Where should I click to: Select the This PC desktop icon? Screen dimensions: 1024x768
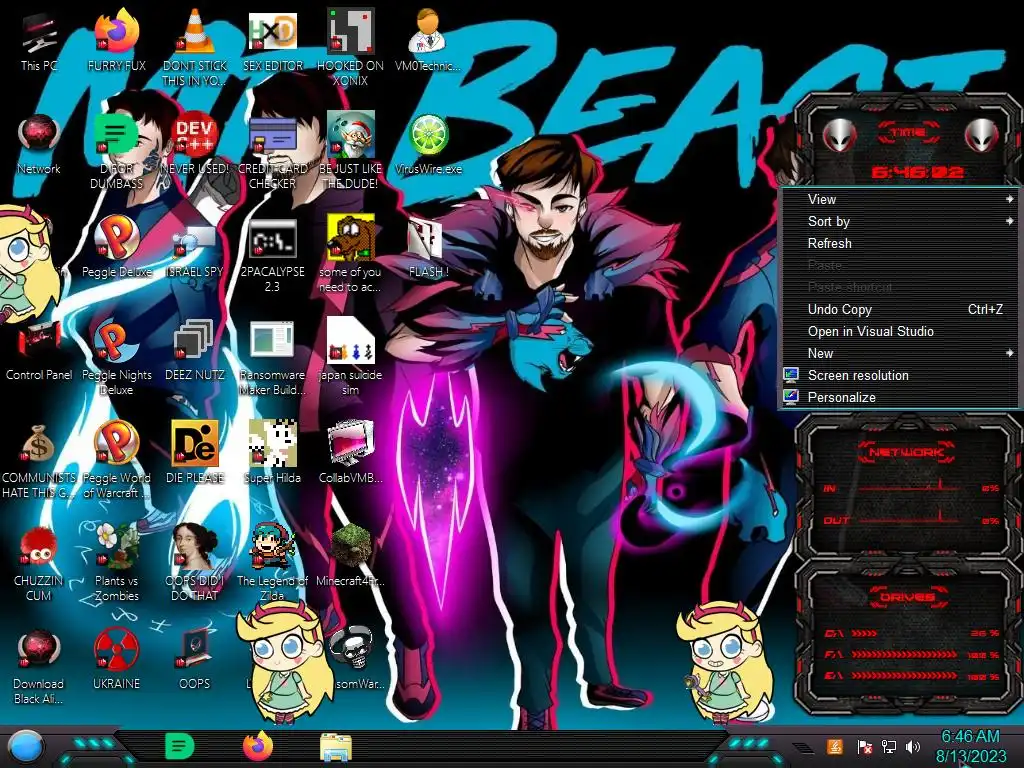pyautogui.click(x=39, y=33)
